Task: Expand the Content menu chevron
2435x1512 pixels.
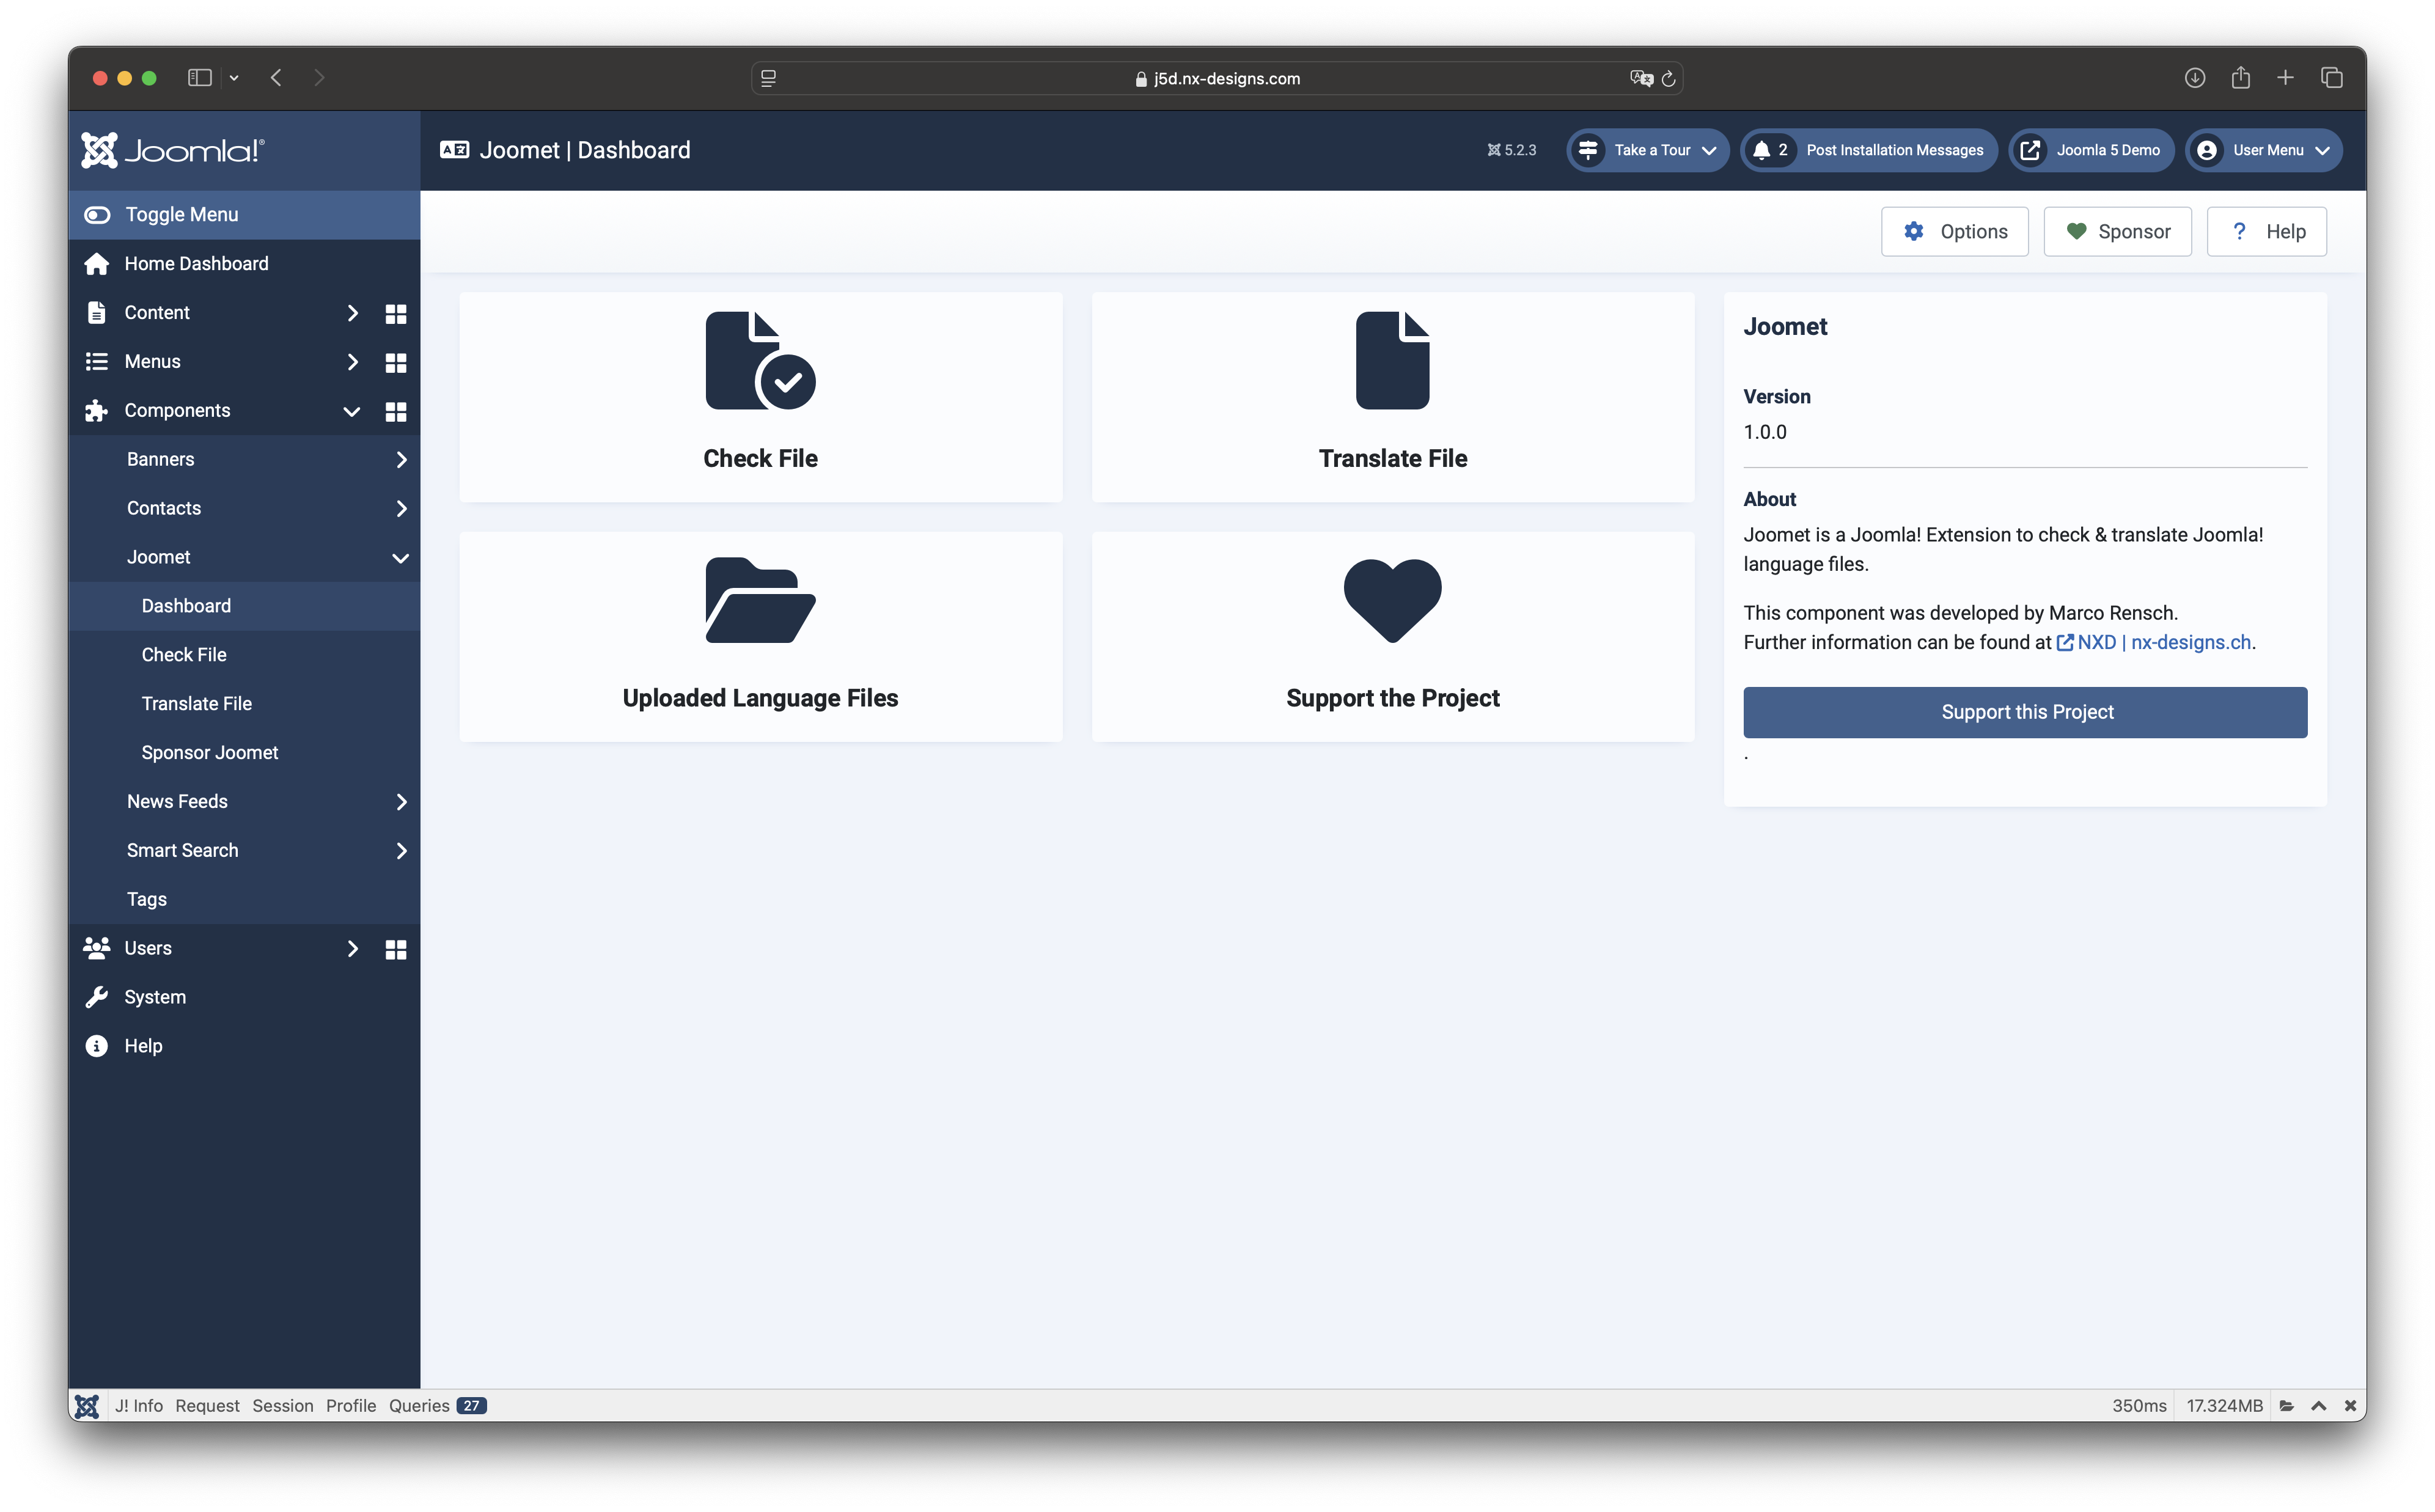Action: point(352,313)
